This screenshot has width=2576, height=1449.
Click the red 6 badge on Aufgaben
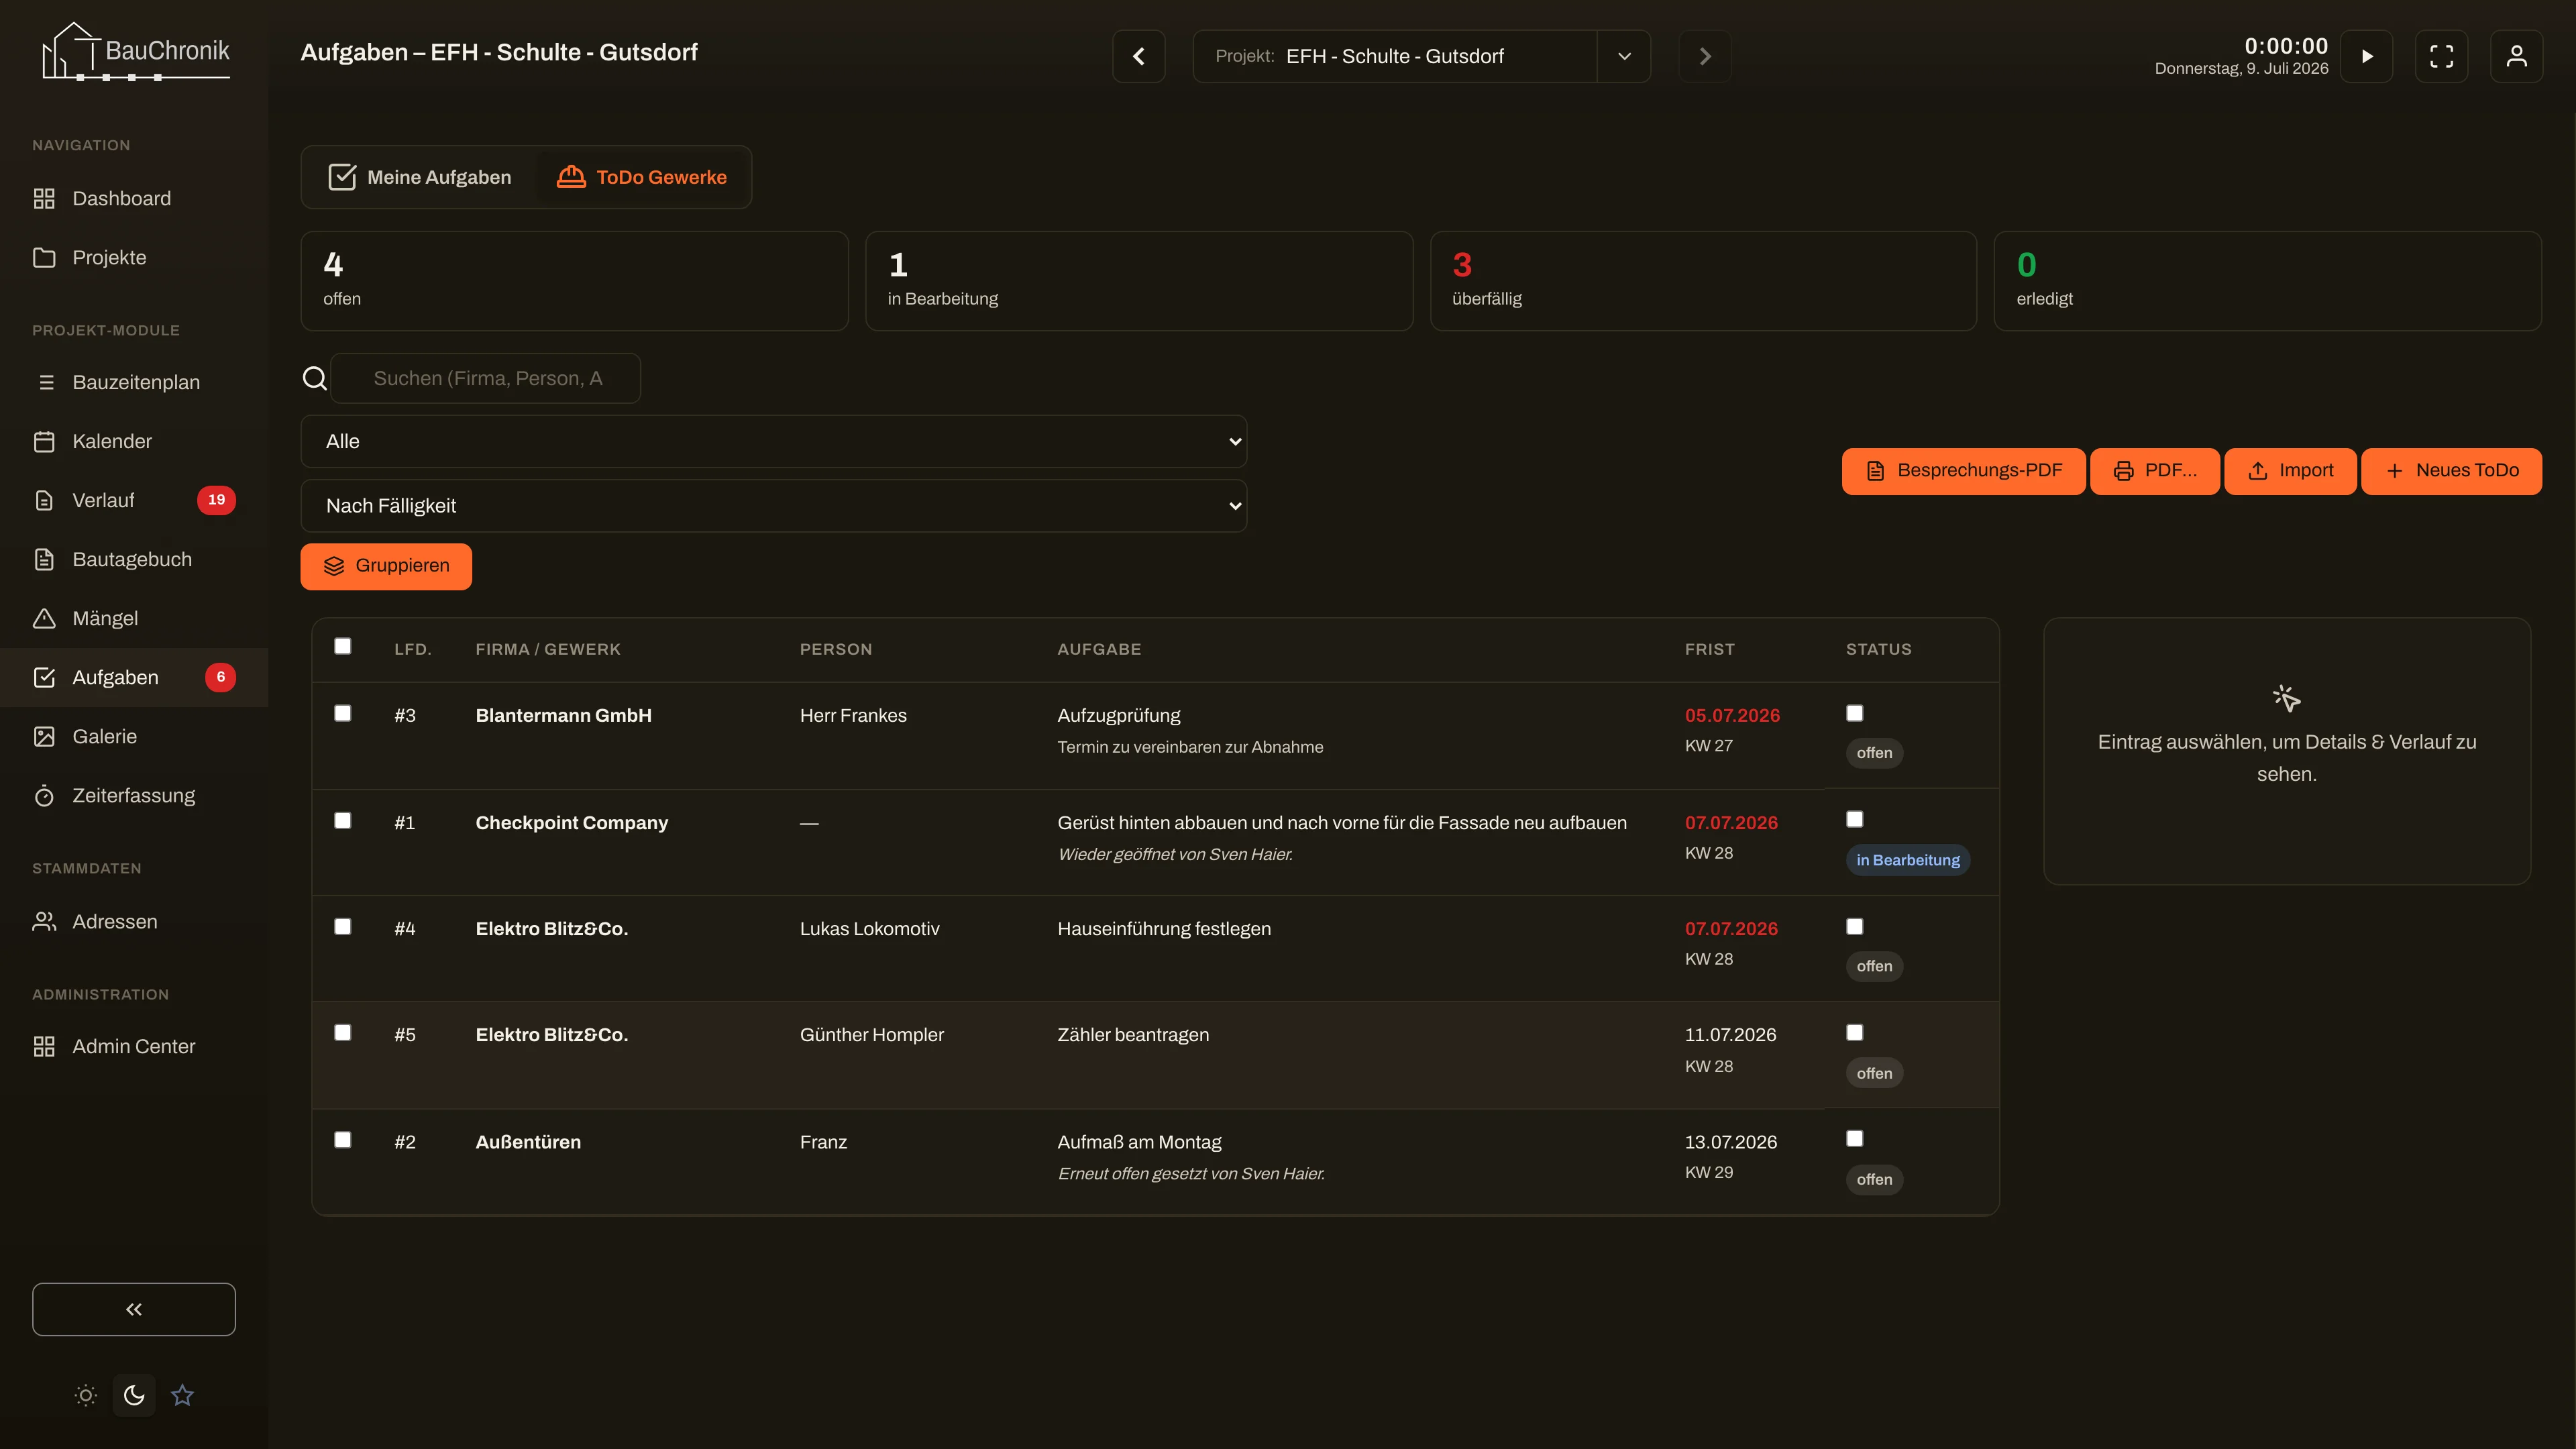221,677
